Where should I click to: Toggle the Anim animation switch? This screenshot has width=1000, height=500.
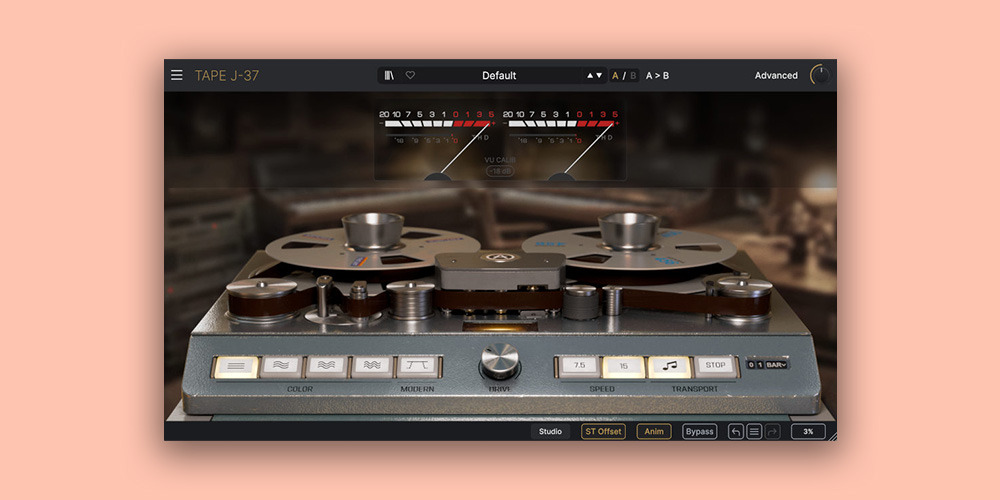654,431
